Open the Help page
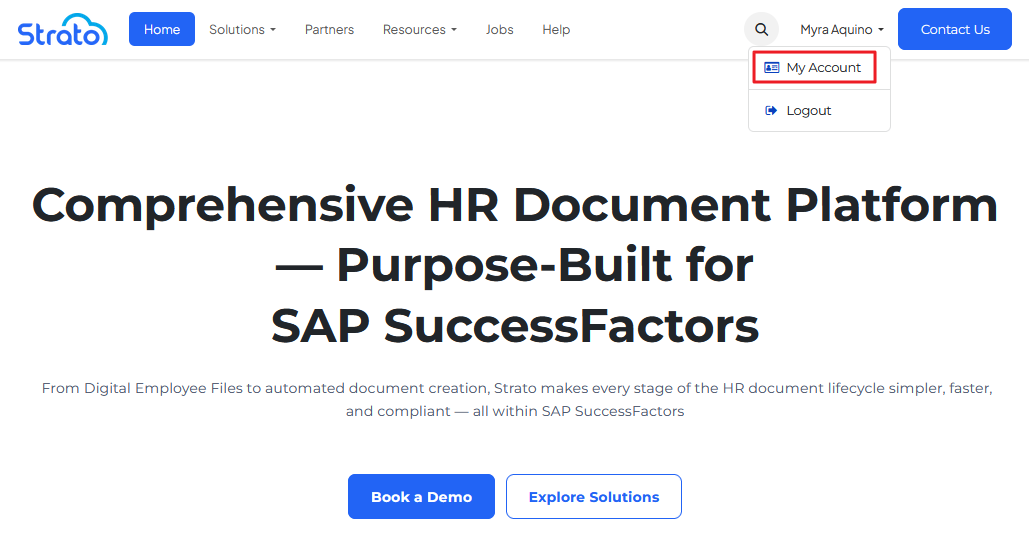Viewport: 1029px width, 534px height. 556,30
